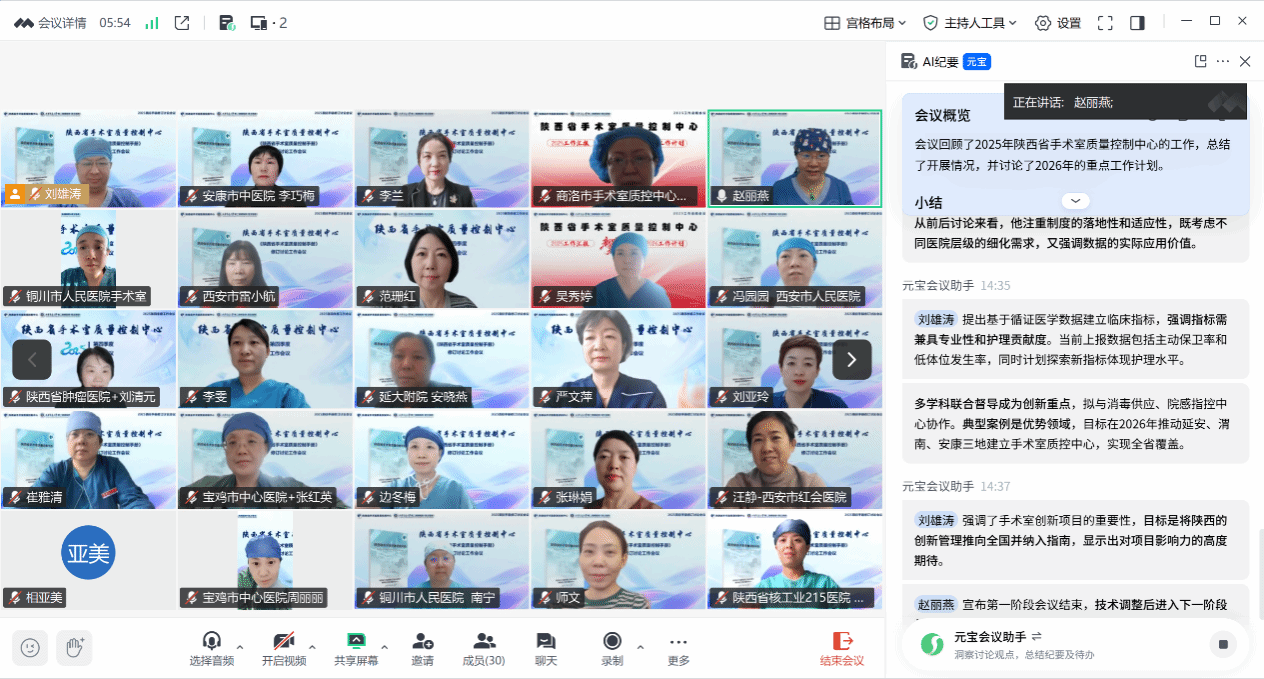Open the 邀请 invite icon

[x=422, y=648]
